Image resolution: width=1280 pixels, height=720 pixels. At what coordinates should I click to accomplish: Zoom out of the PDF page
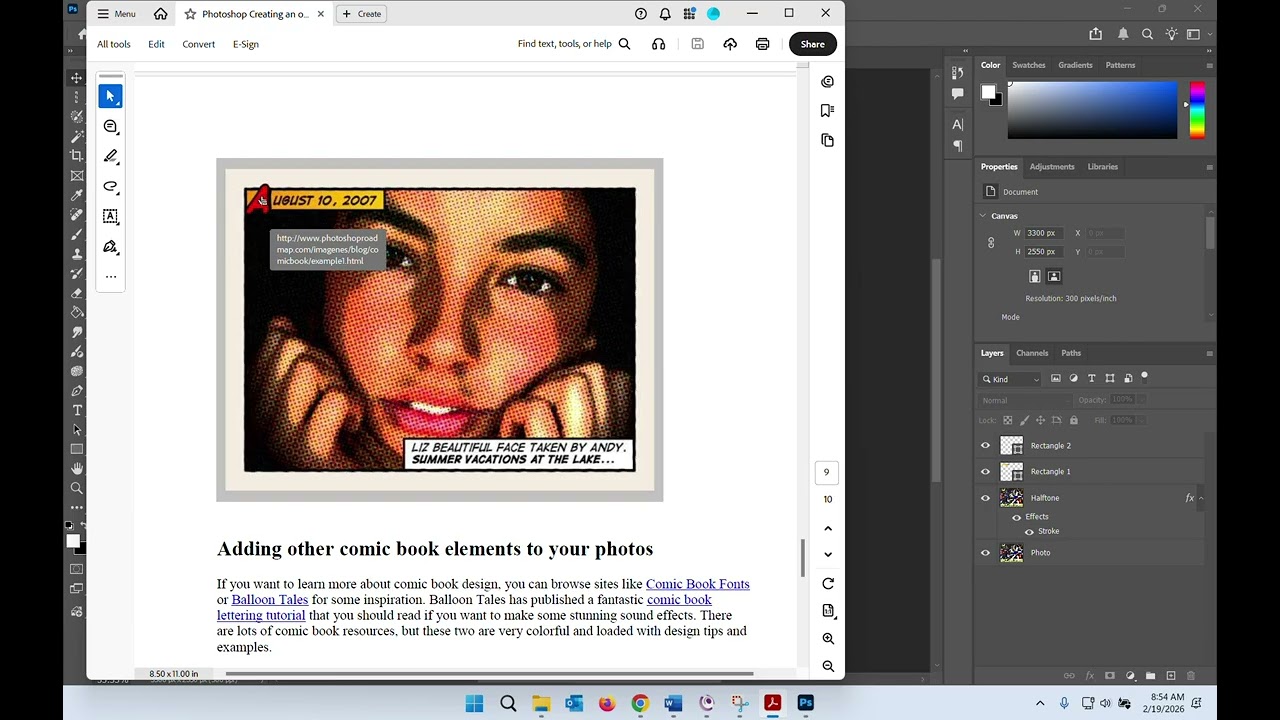(828, 666)
